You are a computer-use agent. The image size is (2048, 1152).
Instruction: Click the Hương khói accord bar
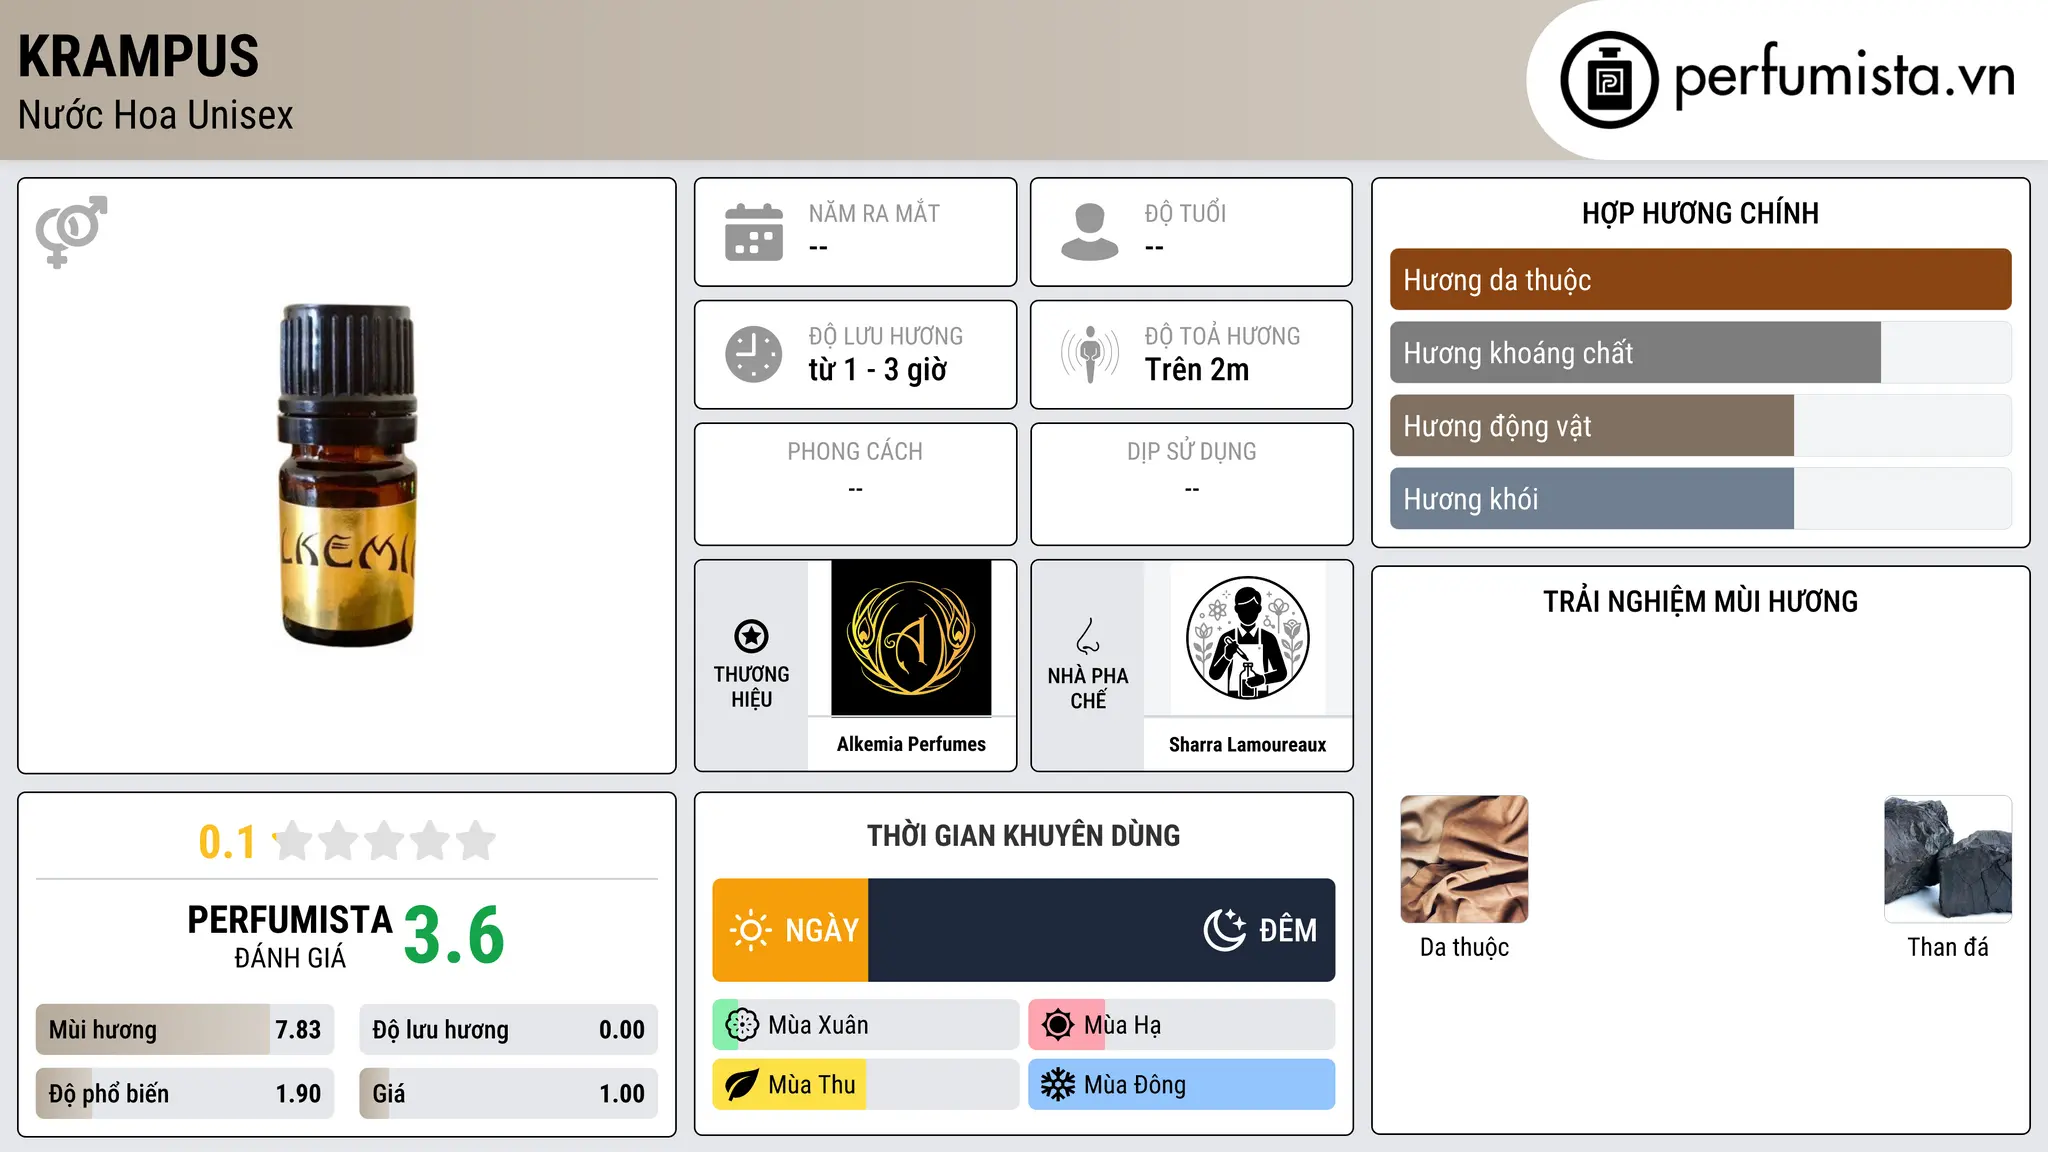tap(1700, 499)
